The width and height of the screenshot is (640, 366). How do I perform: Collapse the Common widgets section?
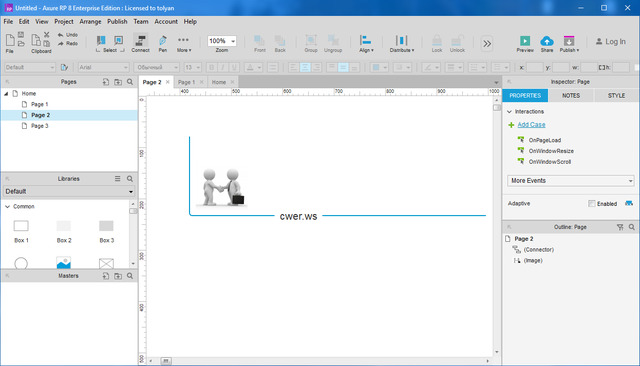tap(7, 206)
